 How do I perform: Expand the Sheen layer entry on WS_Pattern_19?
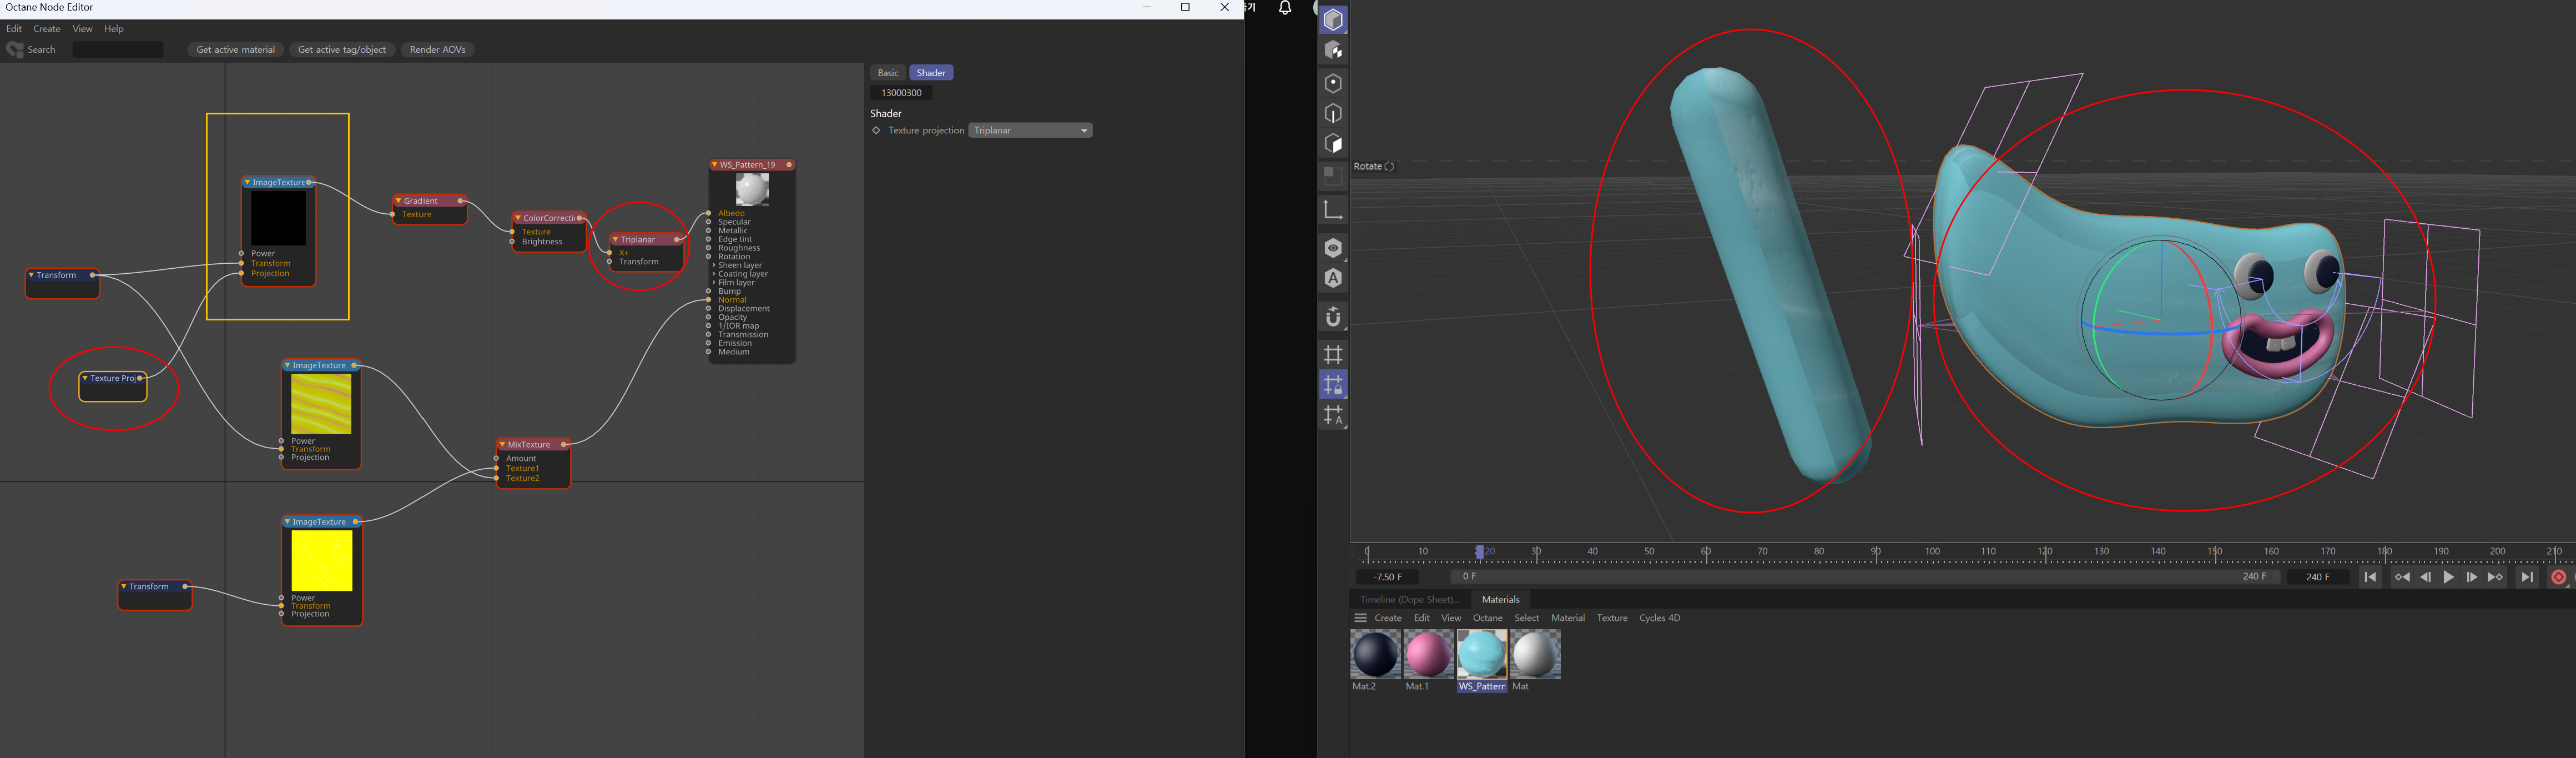(714, 265)
